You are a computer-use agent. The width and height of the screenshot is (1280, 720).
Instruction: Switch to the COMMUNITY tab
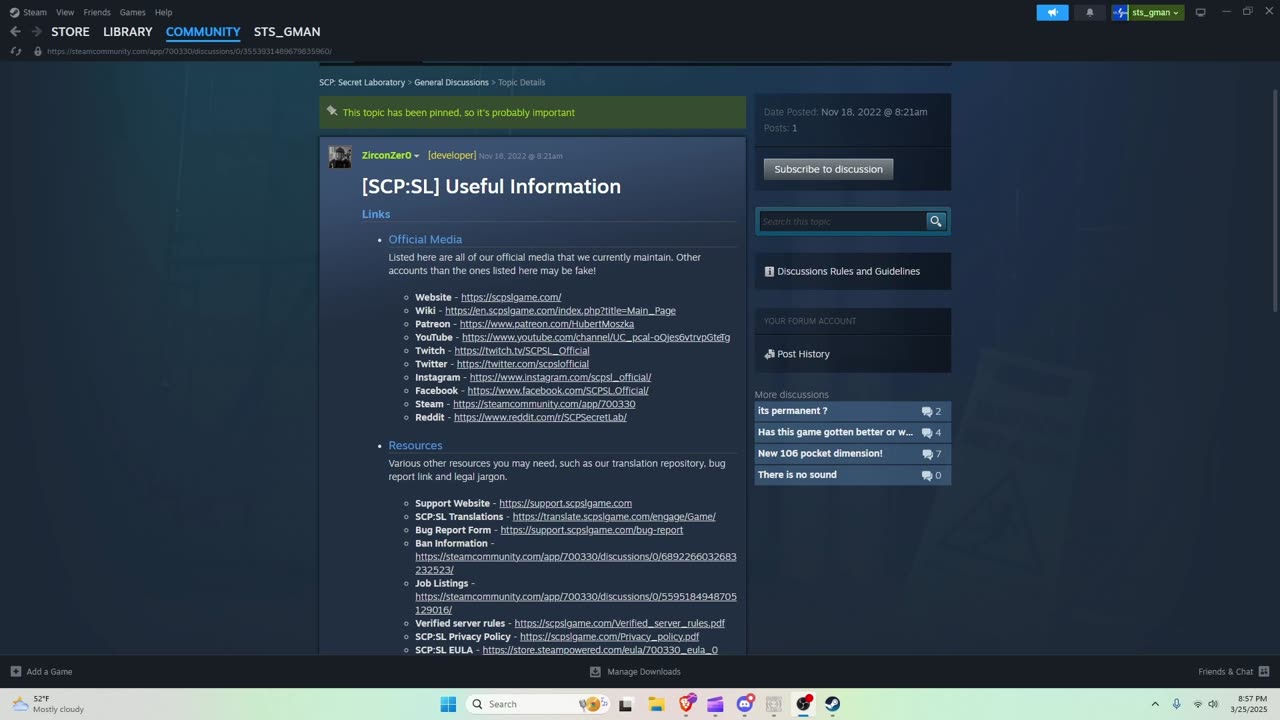tap(203, 32)
